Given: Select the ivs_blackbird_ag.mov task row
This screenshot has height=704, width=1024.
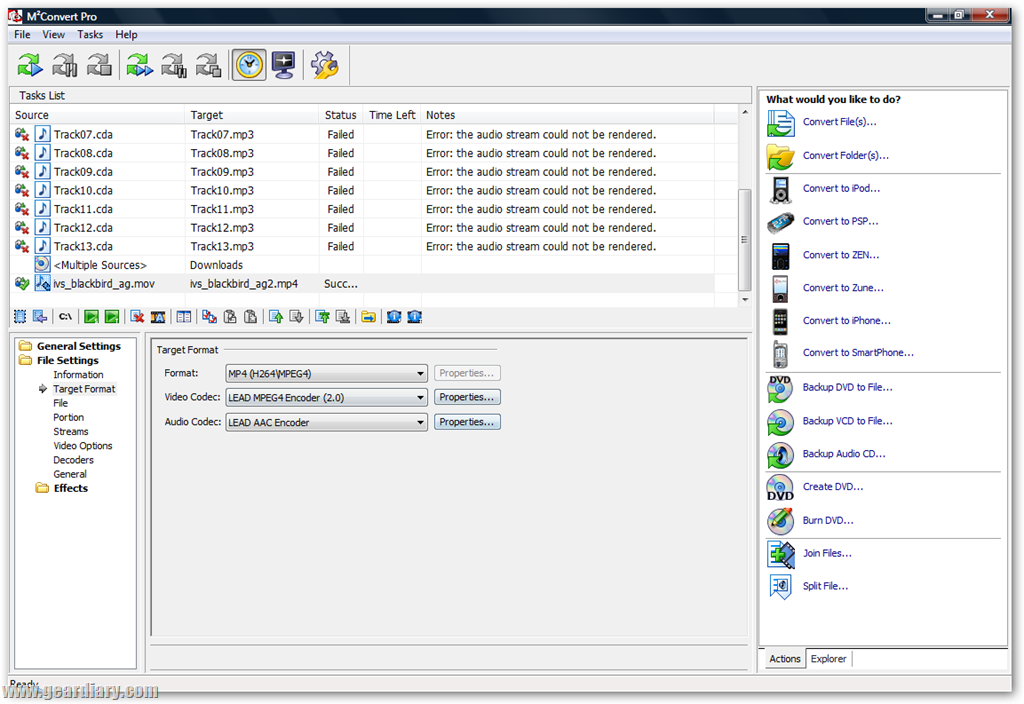Looking at the screenshot, I should point(364,285).
